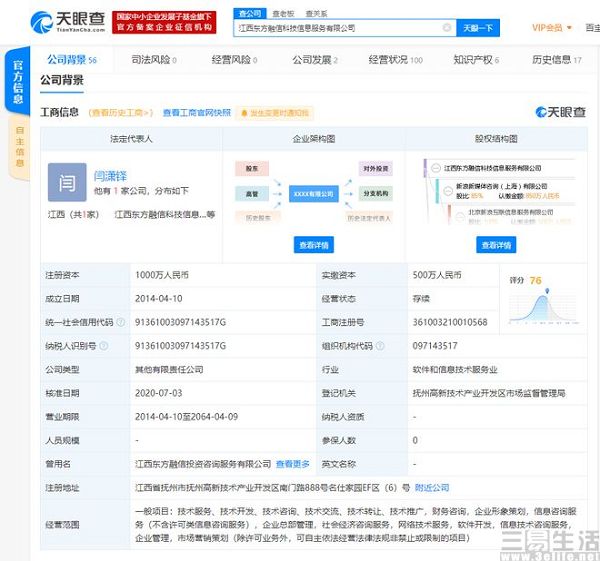Open the 经营状况 tab
Image resolution: width=600 pixels, height=561 pixels.
tap(395, 60)
